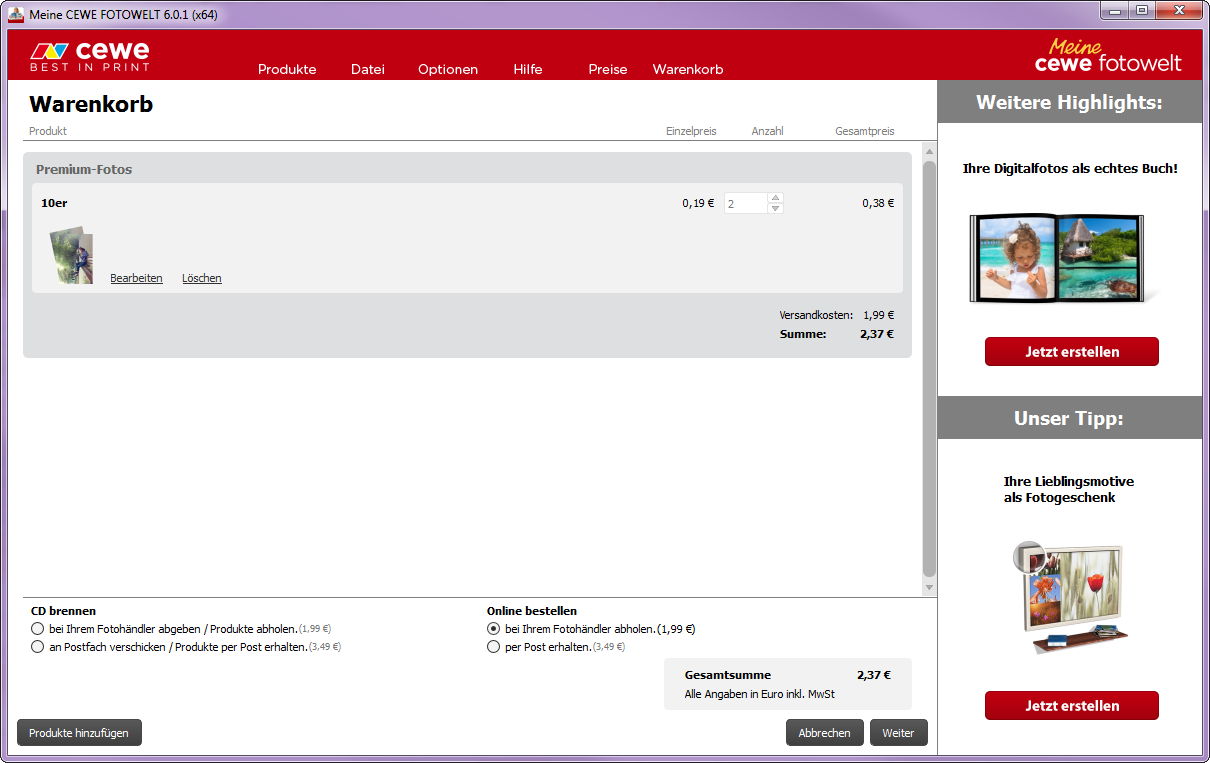Open the Preise menu

point(608,69)
